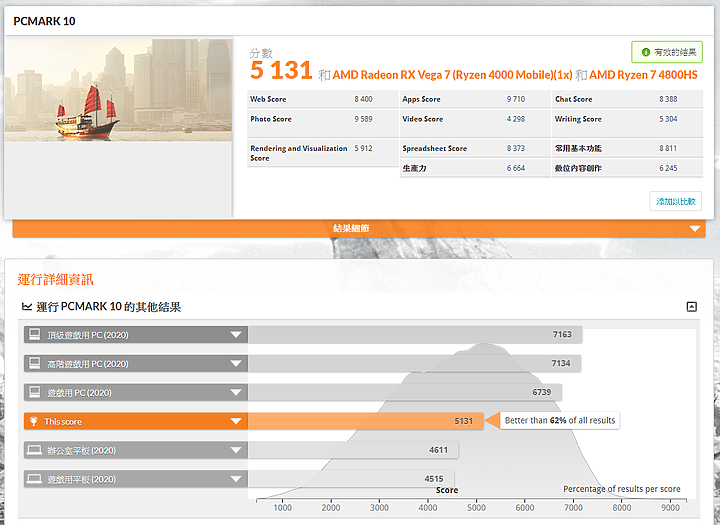
Task: Click the desktop PC icon in 頂級遊戲用 PC (2020) row
Action: click(x=34, y=334)
